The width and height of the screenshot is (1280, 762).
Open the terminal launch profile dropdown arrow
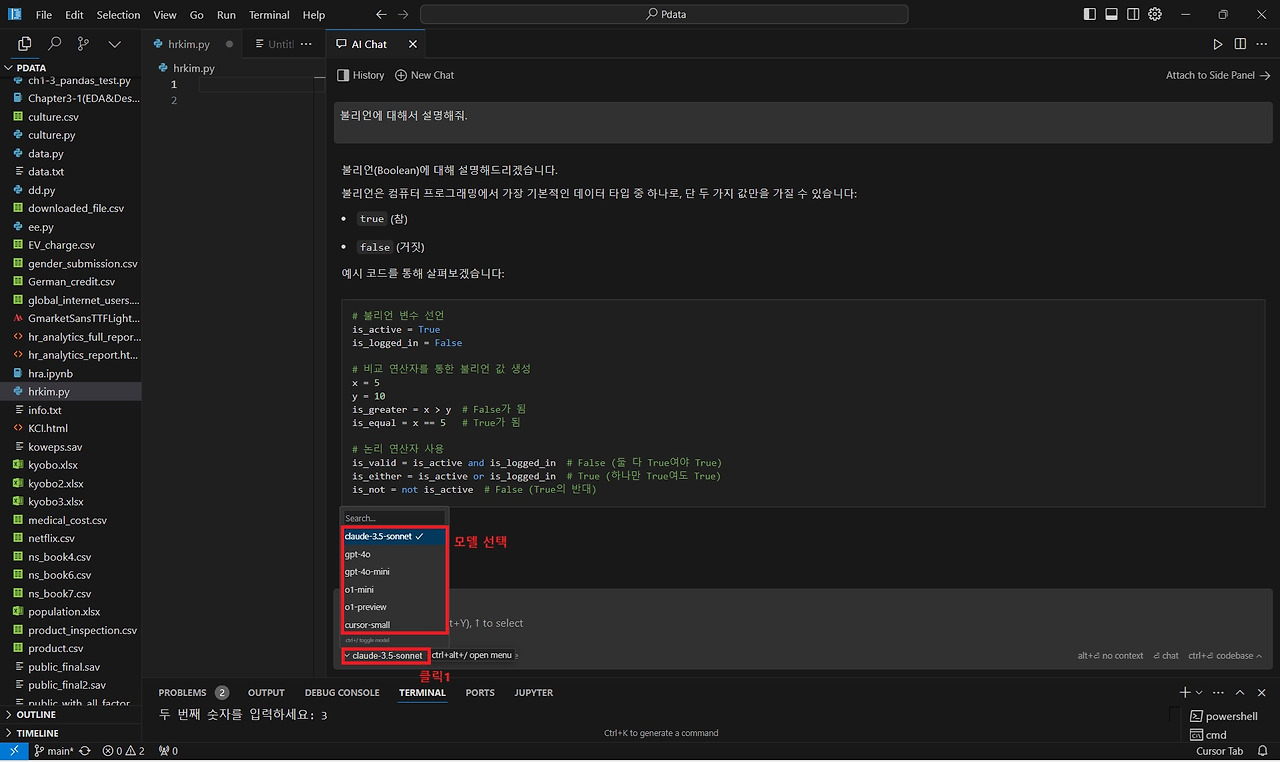(1199, 692)
